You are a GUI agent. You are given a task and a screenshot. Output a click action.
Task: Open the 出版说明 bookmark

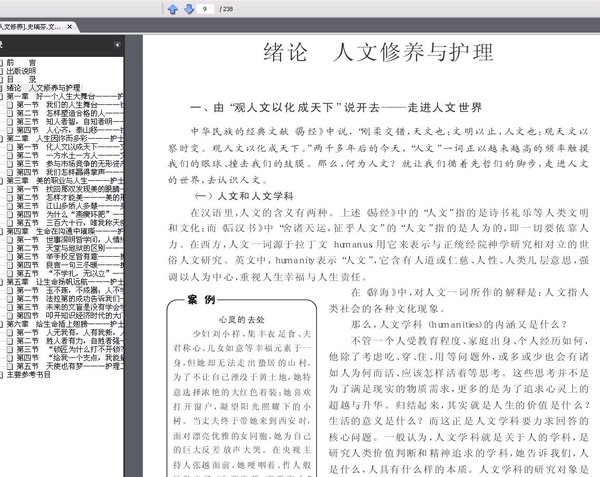coord(21,71)
